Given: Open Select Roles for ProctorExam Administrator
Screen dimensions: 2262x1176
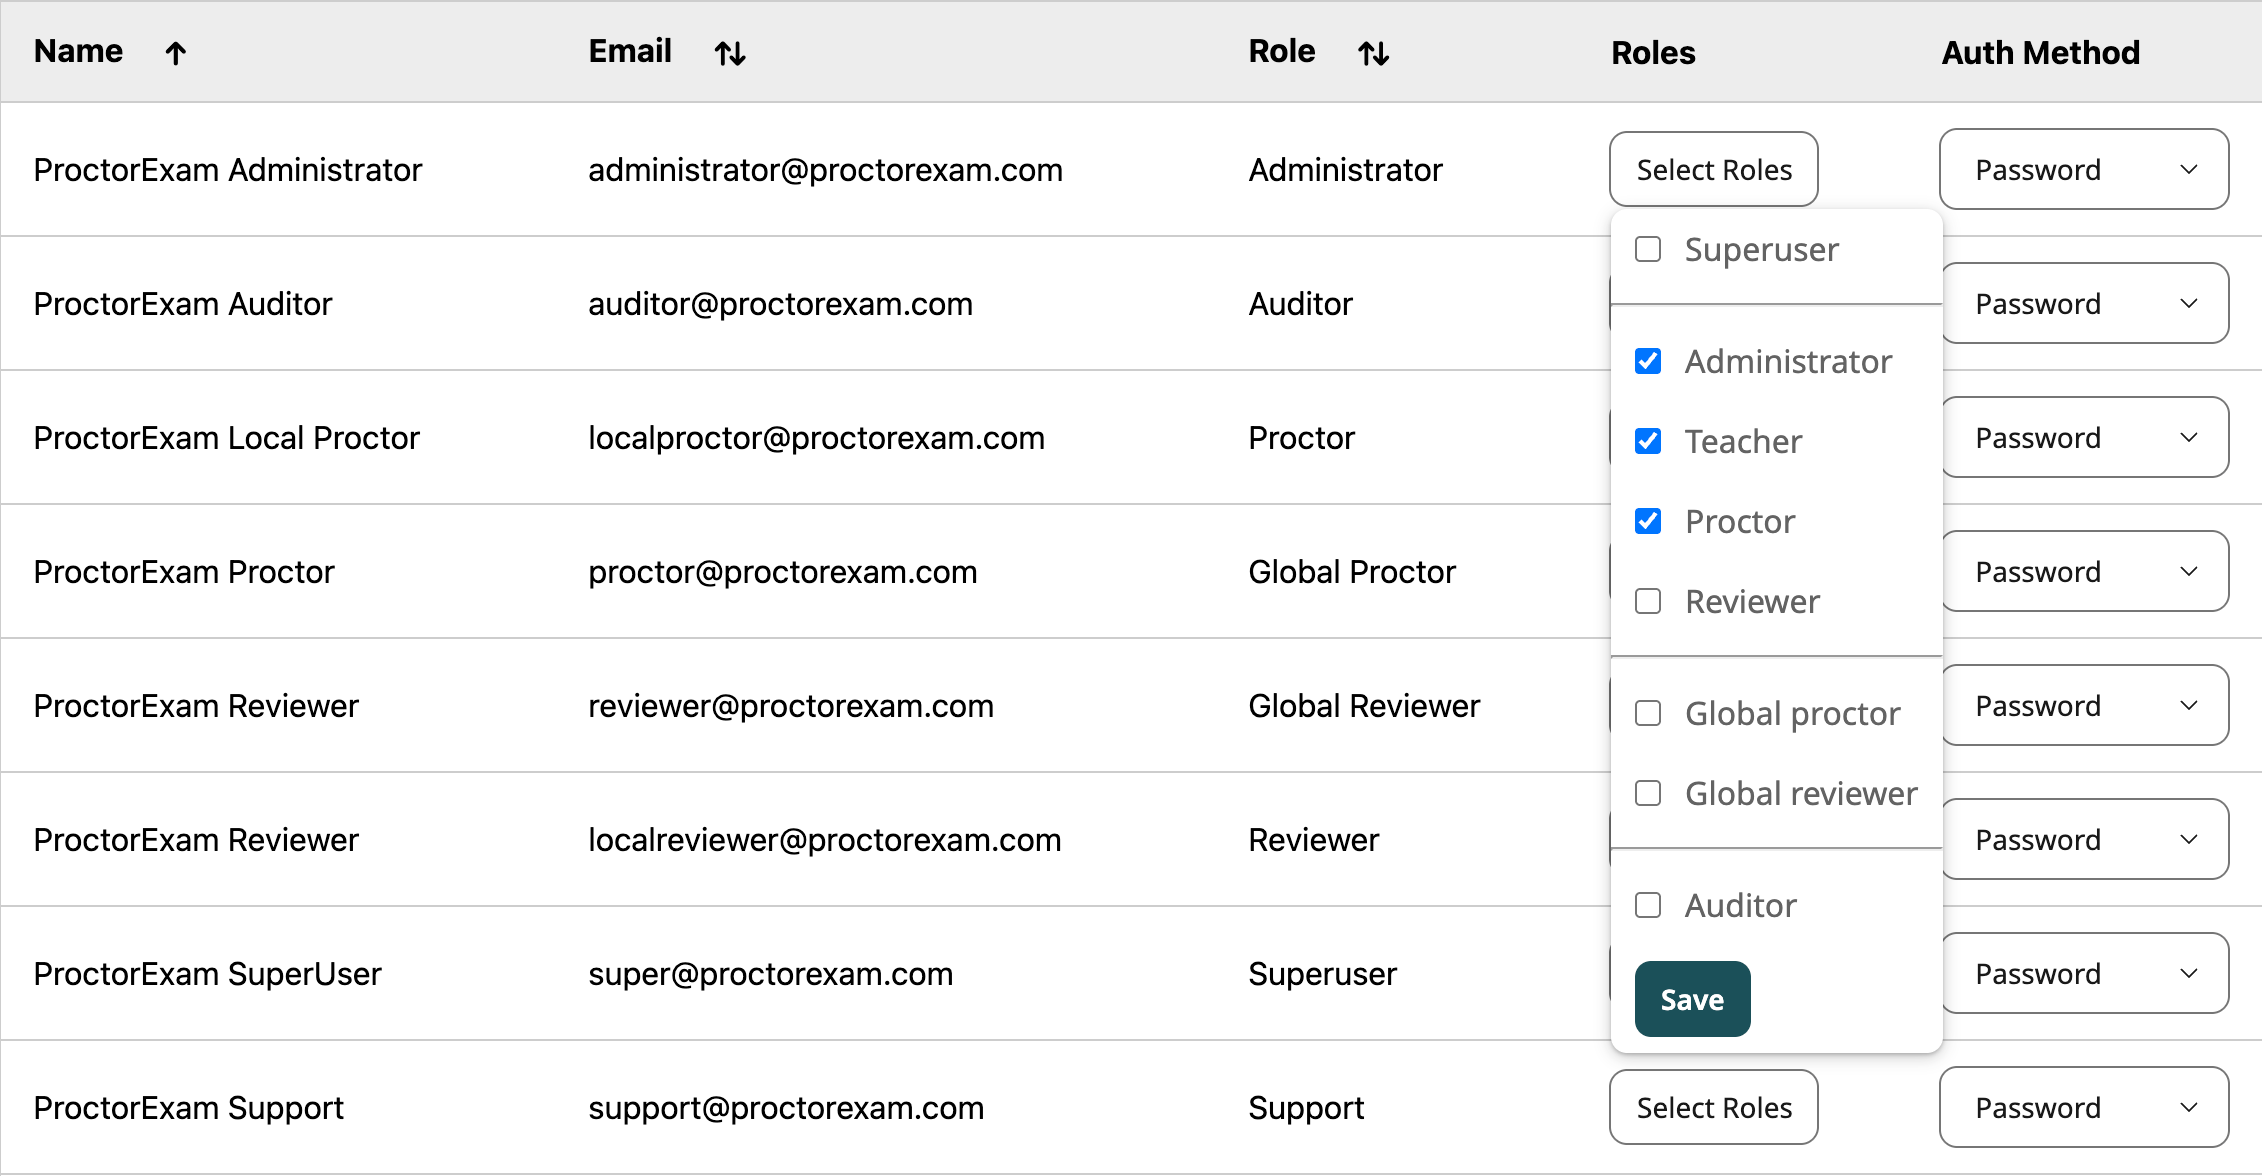Looking at the screenshot, I should [x=1713, y=169].
